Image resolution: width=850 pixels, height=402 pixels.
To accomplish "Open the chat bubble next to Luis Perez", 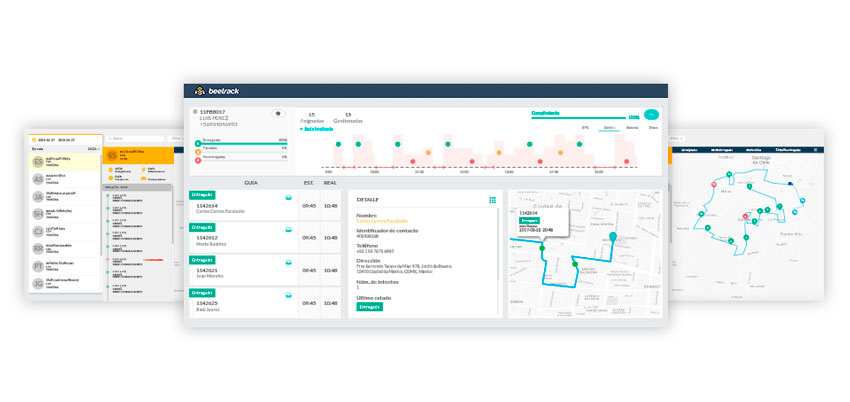I will point(278,114).
